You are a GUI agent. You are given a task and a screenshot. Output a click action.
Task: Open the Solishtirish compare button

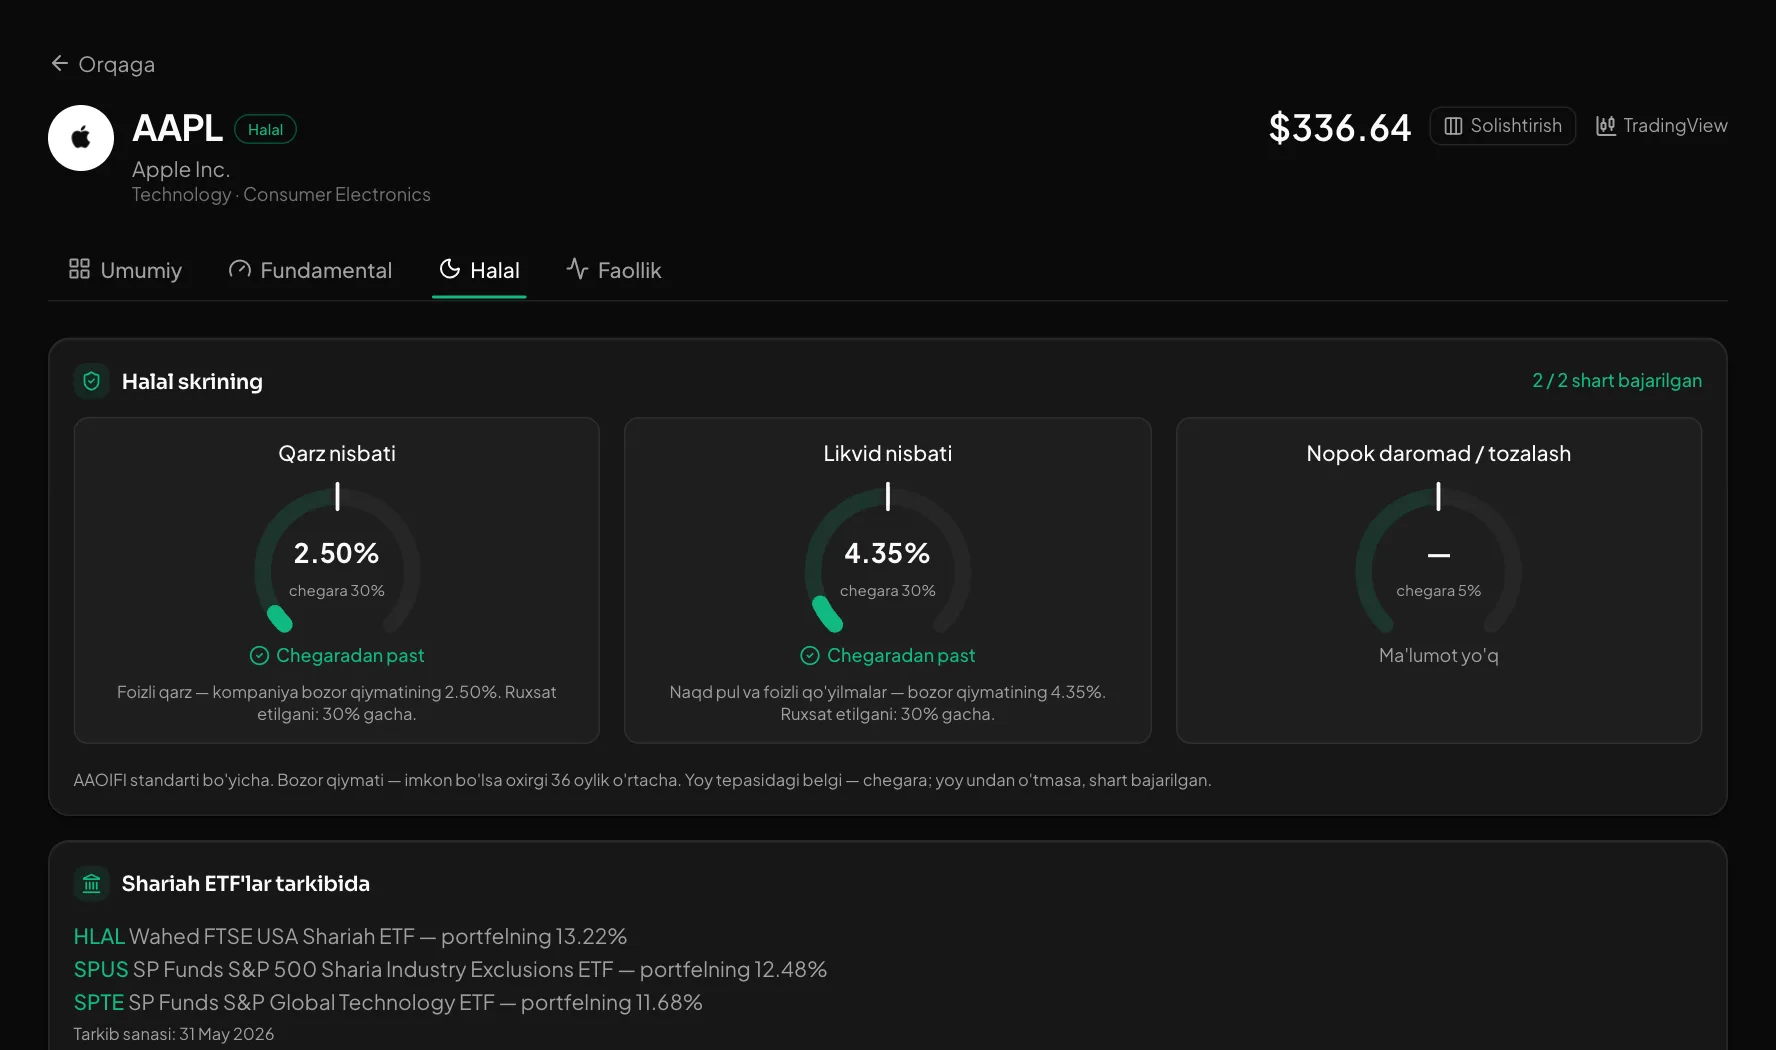pos(1502,126)
